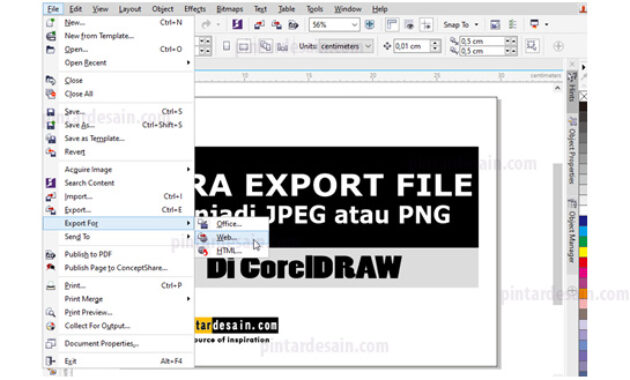The width and height of the screenshot is (630, 380).
Task: Choose Publish to PDF
Action: pyautogui.click(x=119, y=254)
